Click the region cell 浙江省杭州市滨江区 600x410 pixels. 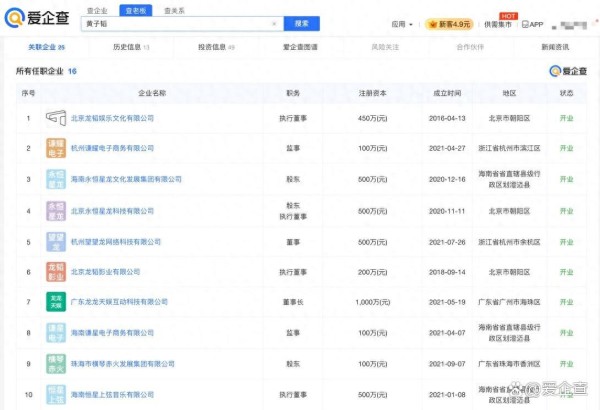tap(509, 148)
